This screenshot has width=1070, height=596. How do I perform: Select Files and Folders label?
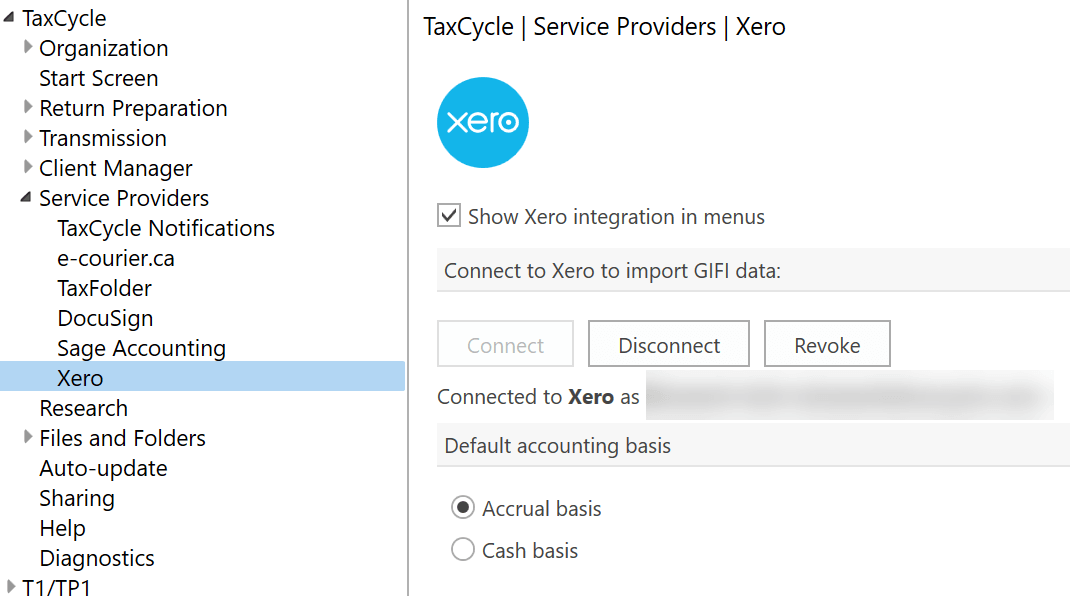pyautogui.click(x=122, y=438)
